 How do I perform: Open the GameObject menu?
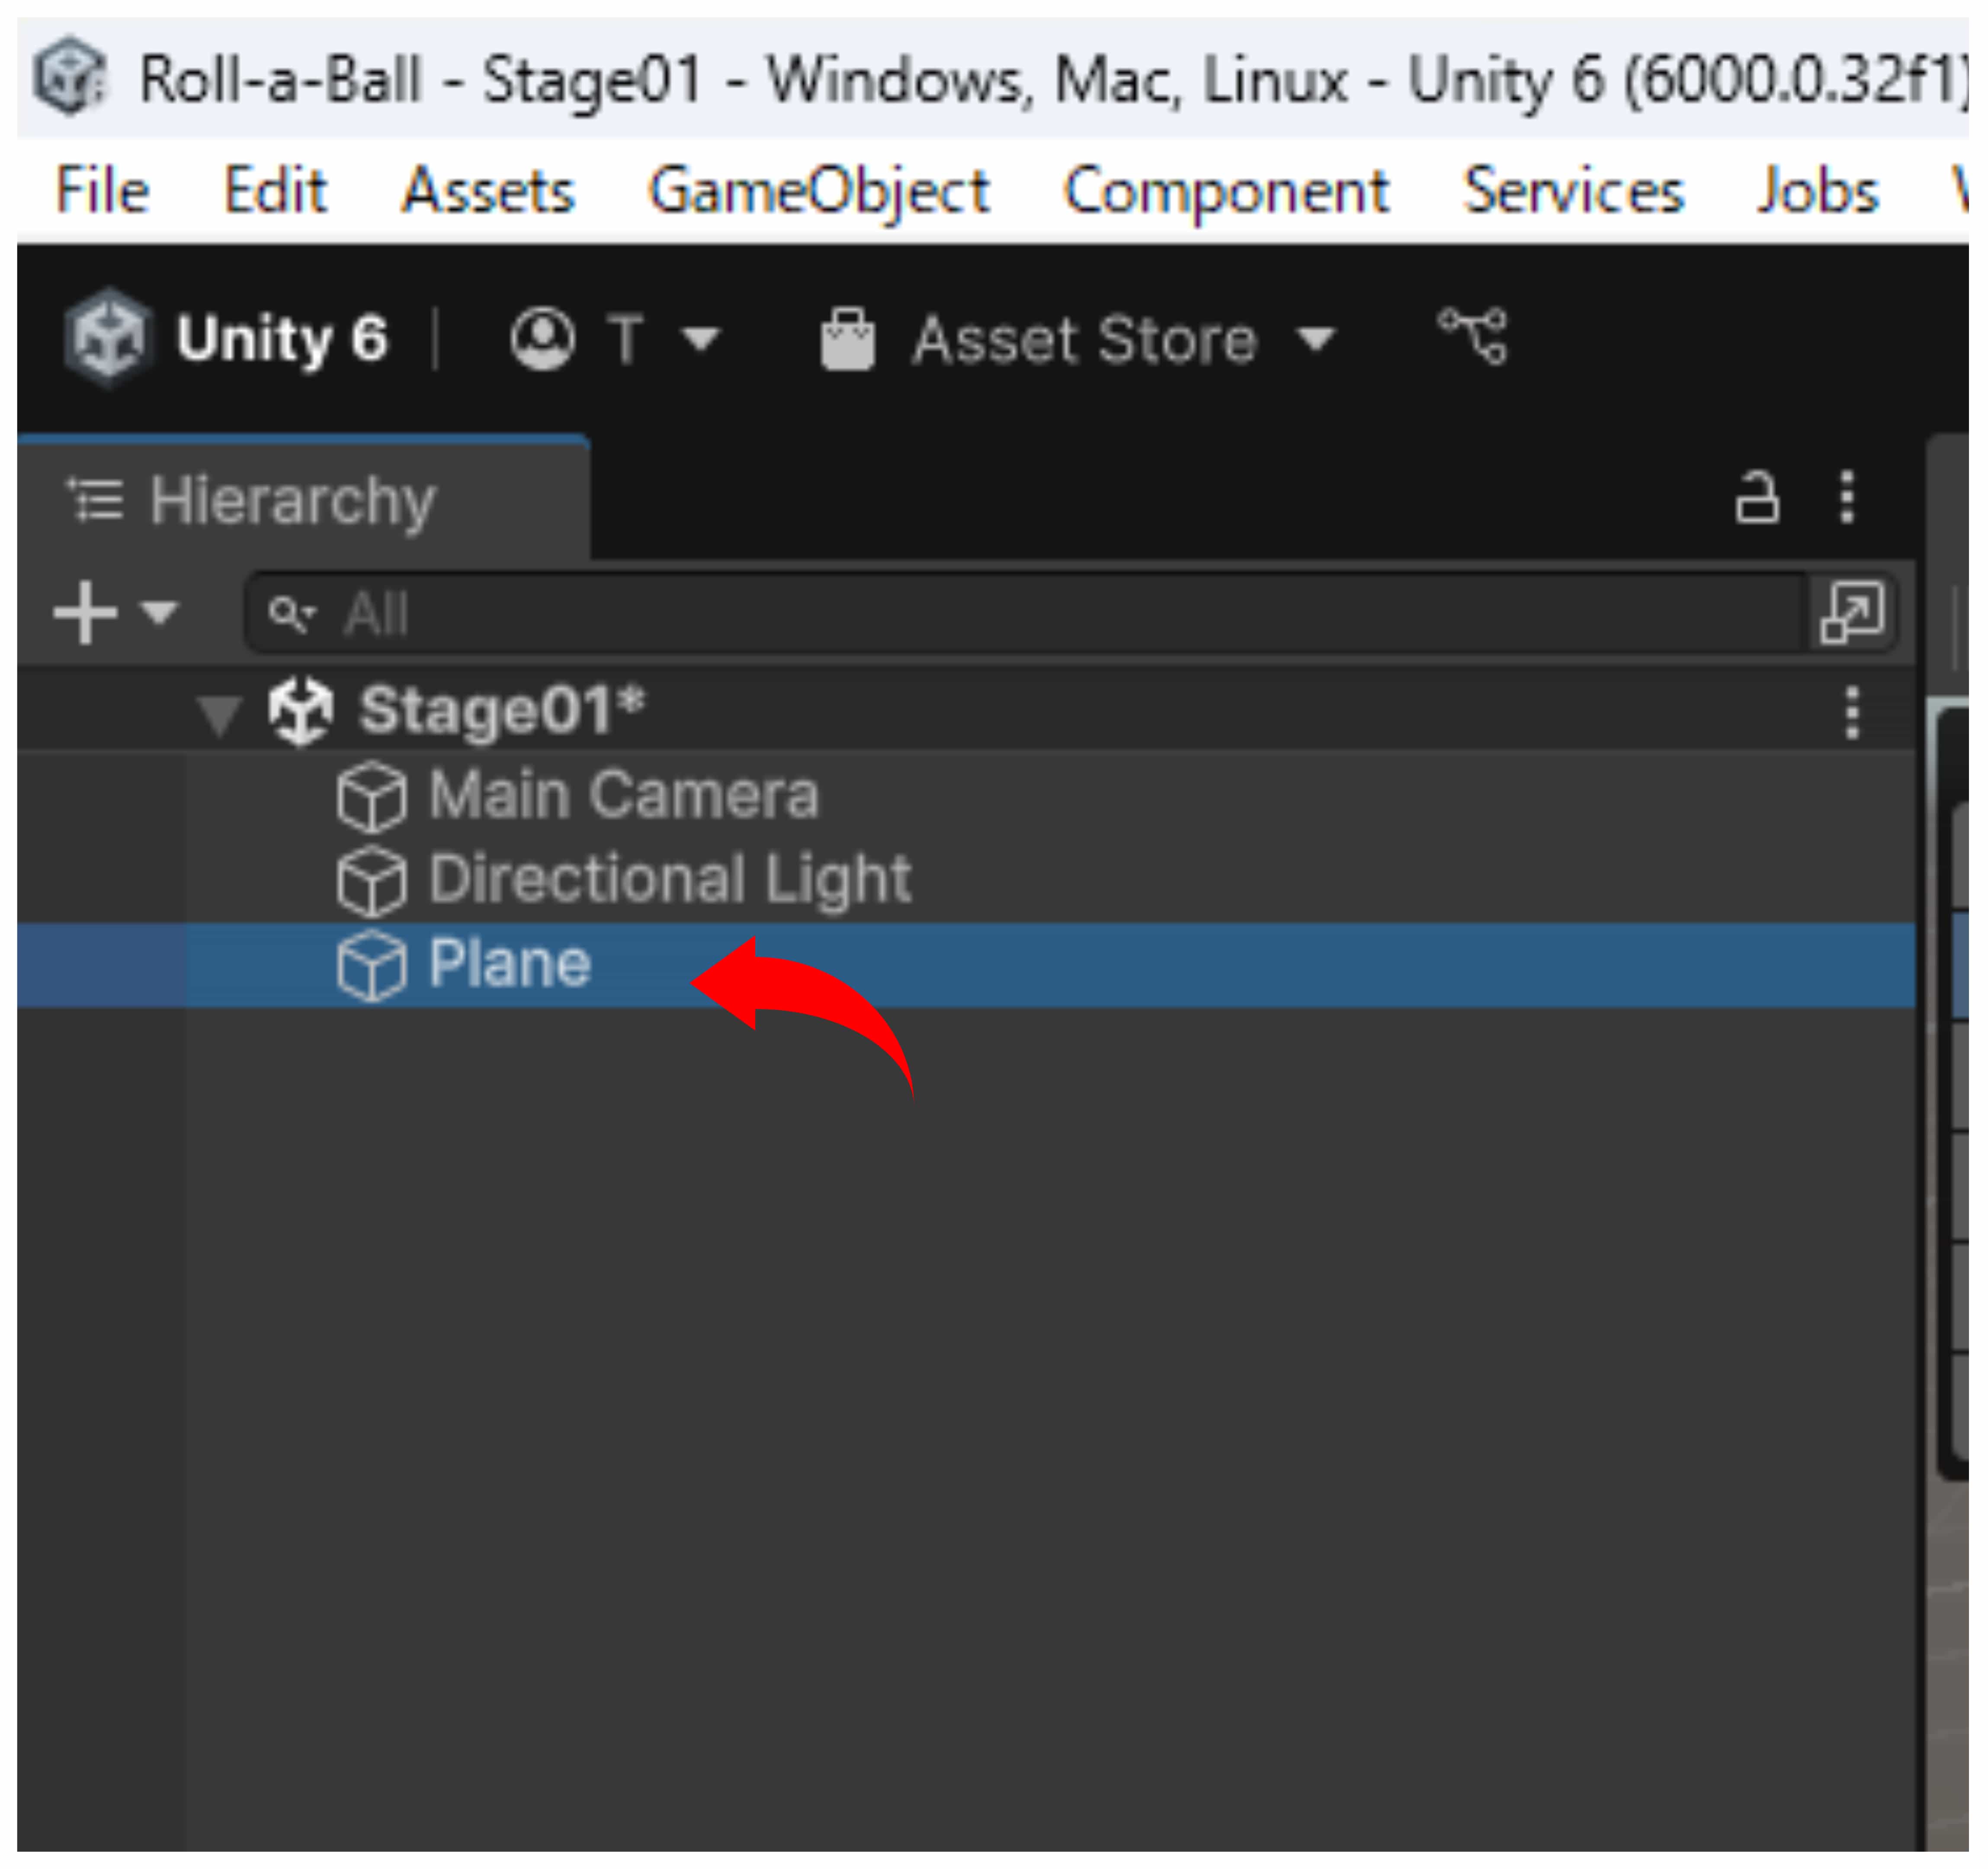pyautogui.click(x=819, y=190)
